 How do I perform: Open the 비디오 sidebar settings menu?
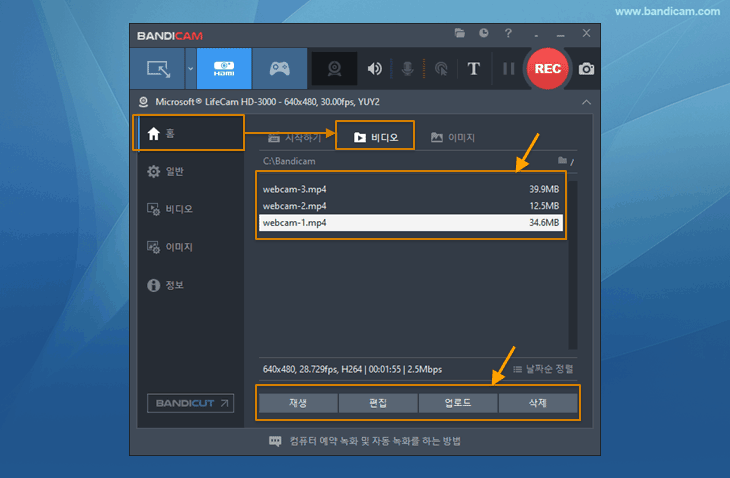click(x=189, y=209)
